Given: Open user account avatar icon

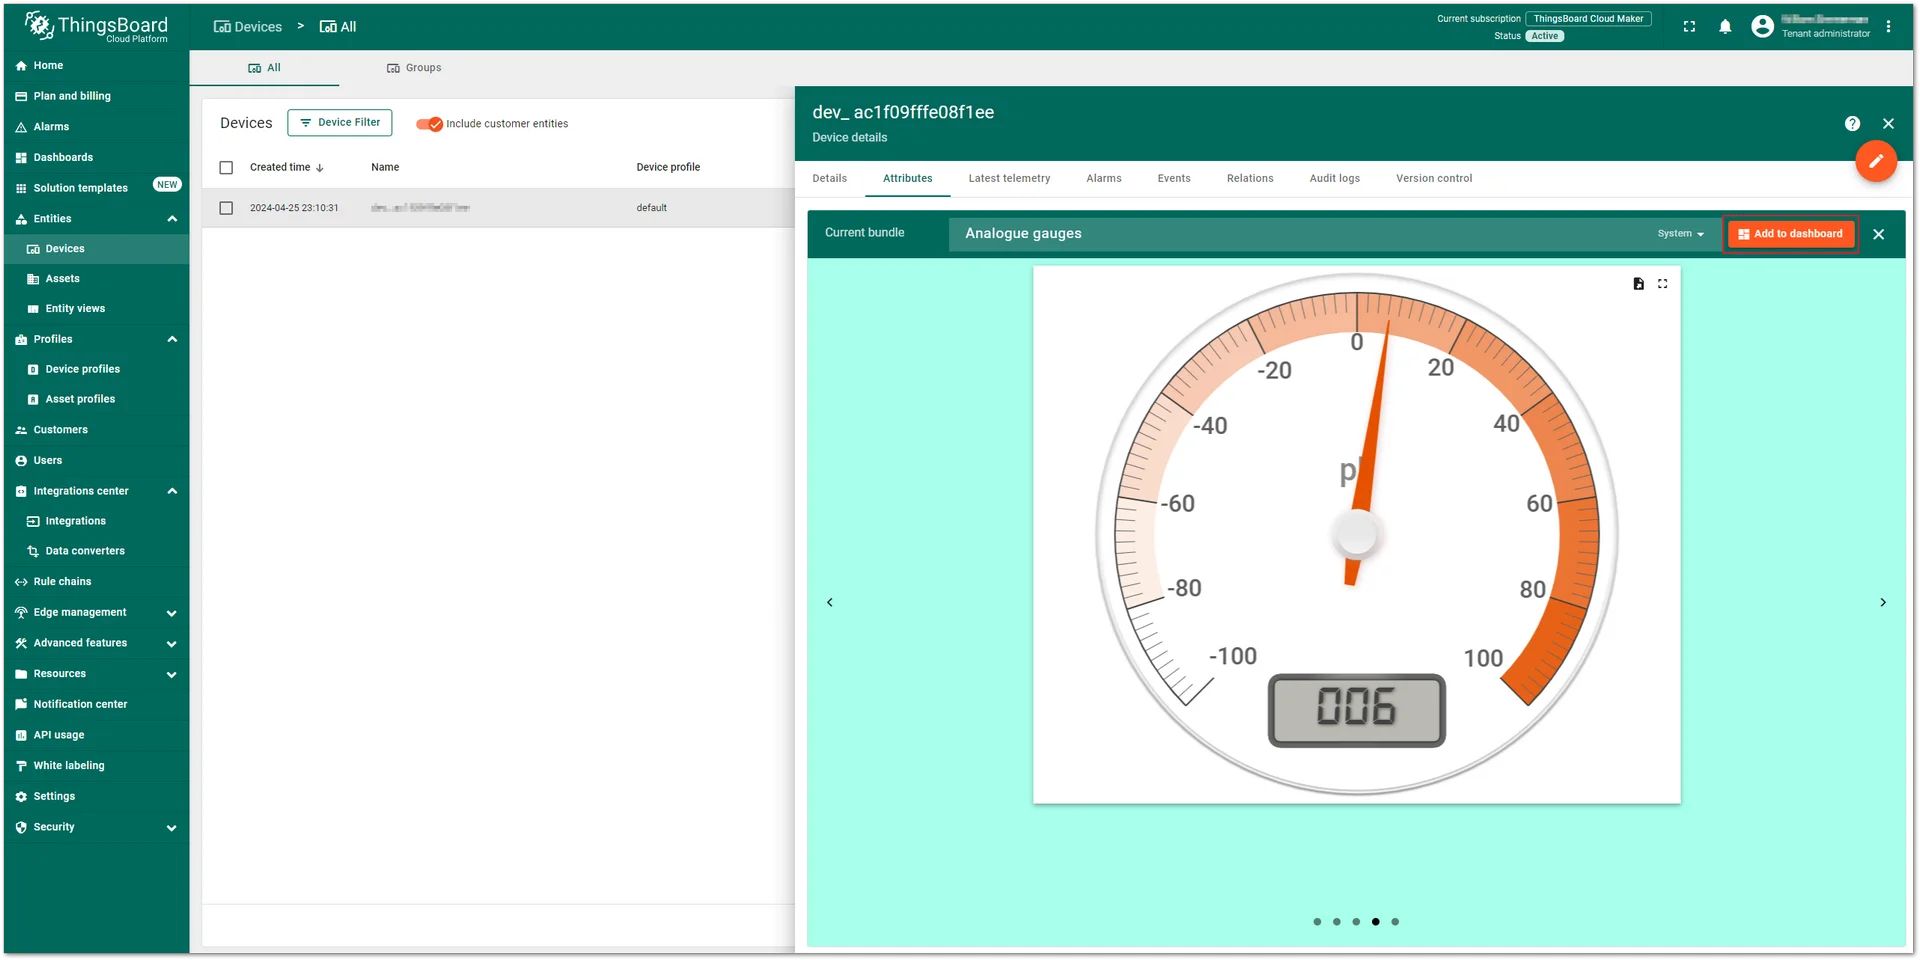Looking at the screenshot, I should pos(1762,27).
